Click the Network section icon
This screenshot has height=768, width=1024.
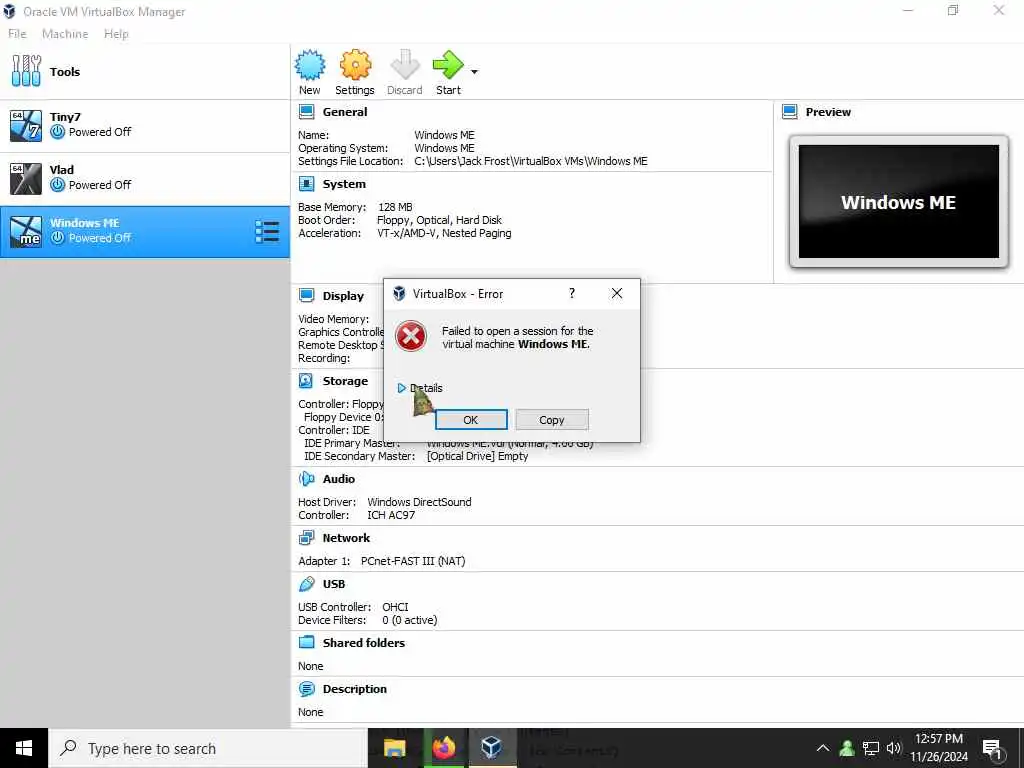click(x=306, y=537)
